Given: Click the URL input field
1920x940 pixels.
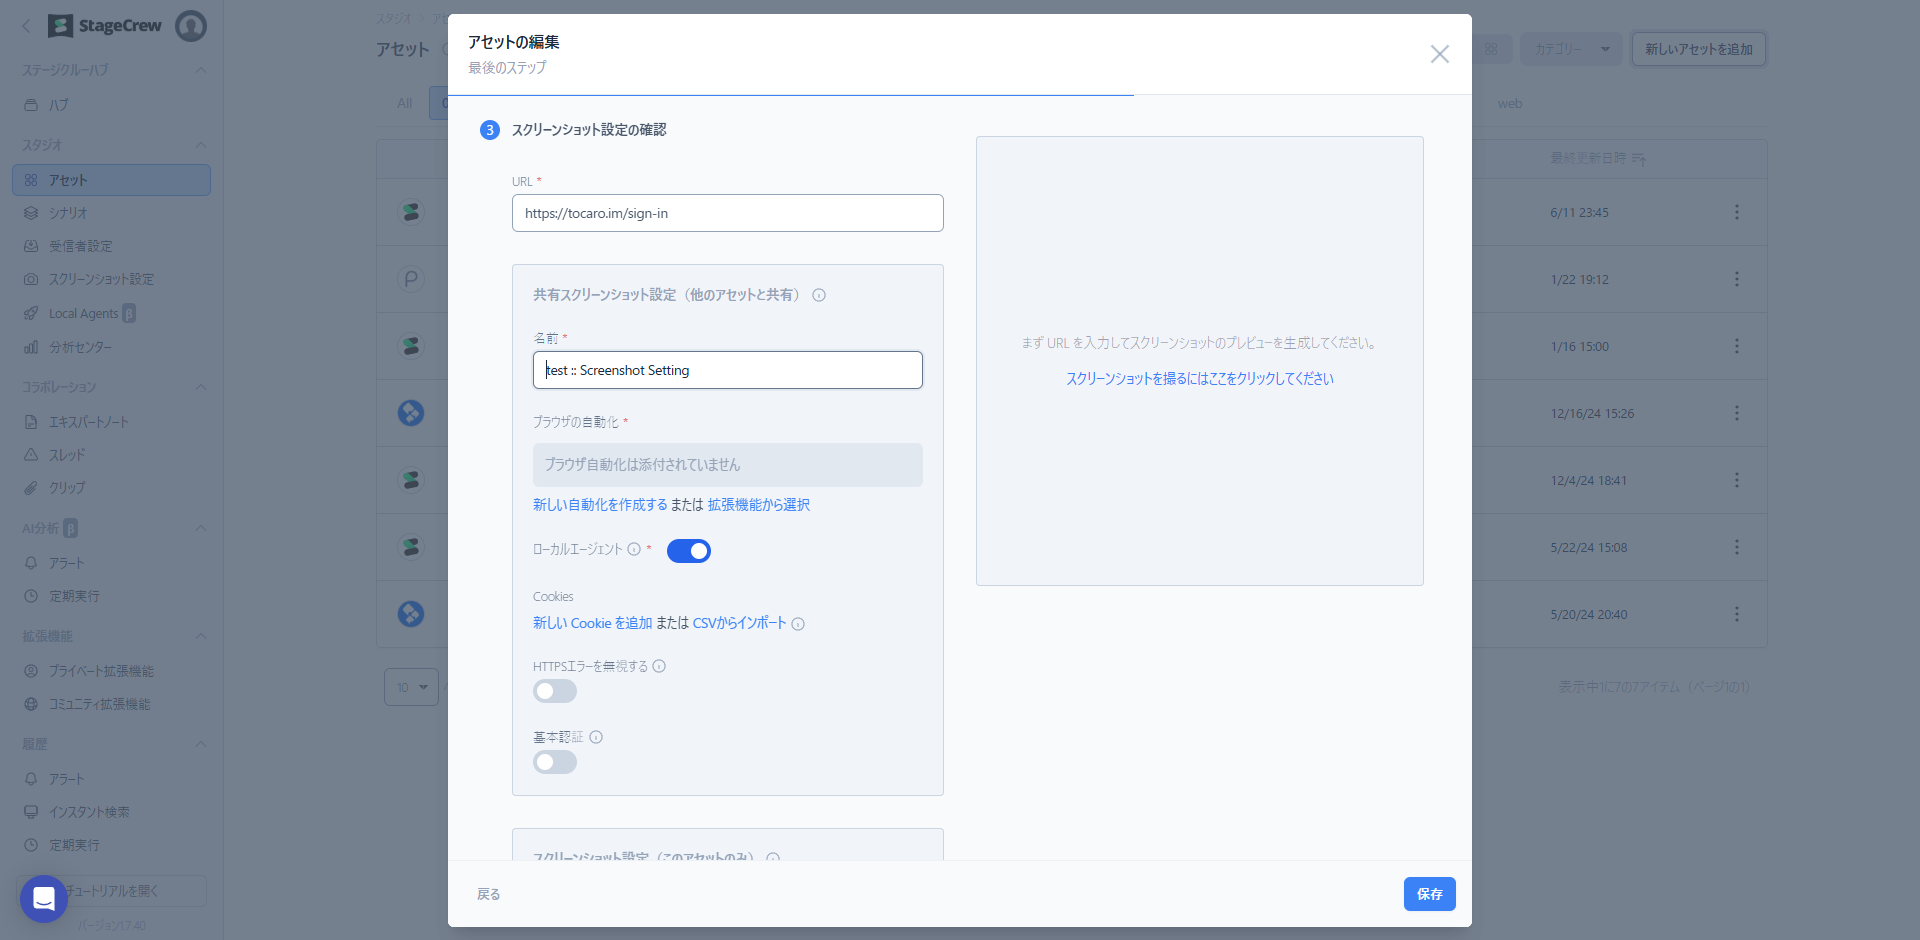Looking at the screenshot, I should [727, 213].
